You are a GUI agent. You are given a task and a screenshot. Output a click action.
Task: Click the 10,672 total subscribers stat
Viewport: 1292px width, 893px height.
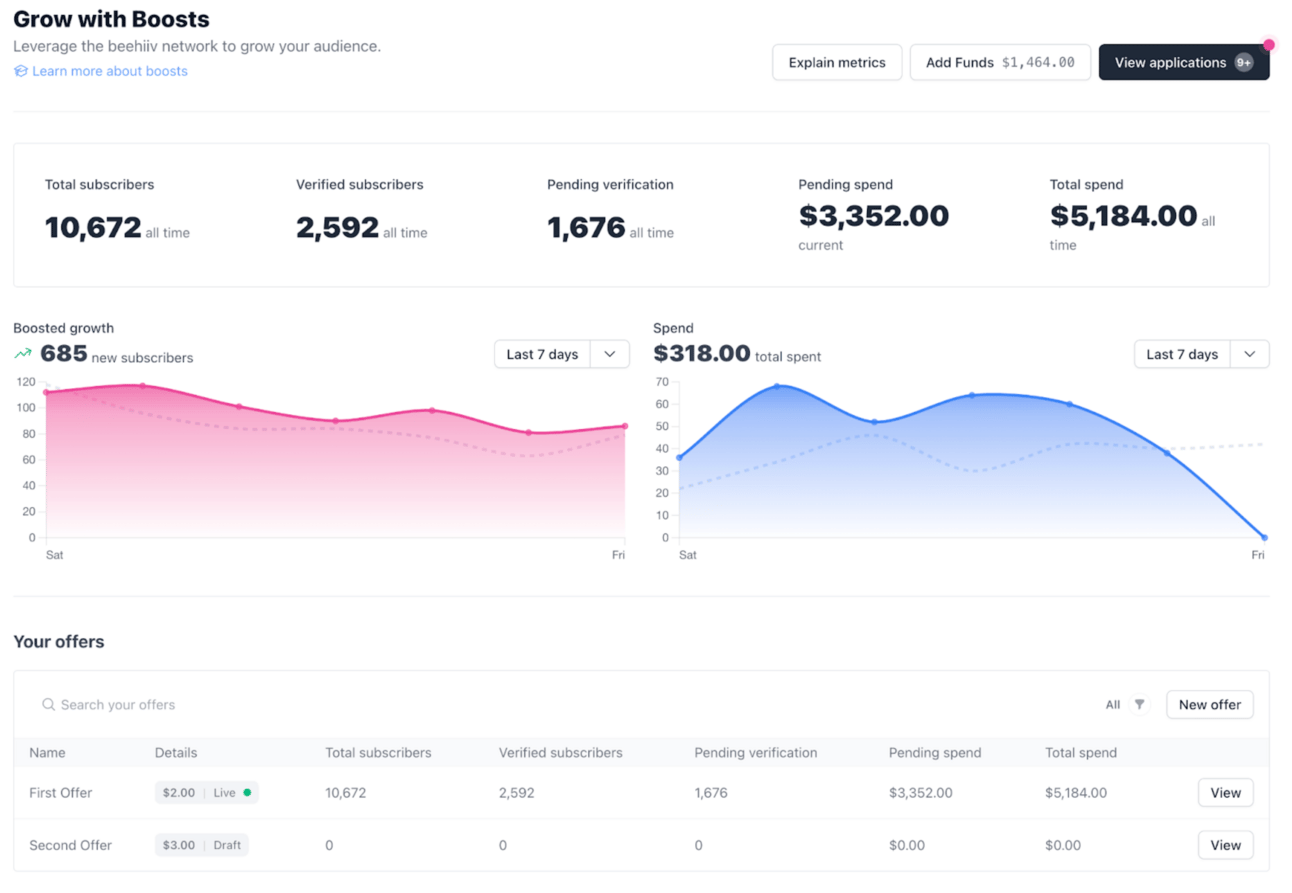click(x=93, y=228)
